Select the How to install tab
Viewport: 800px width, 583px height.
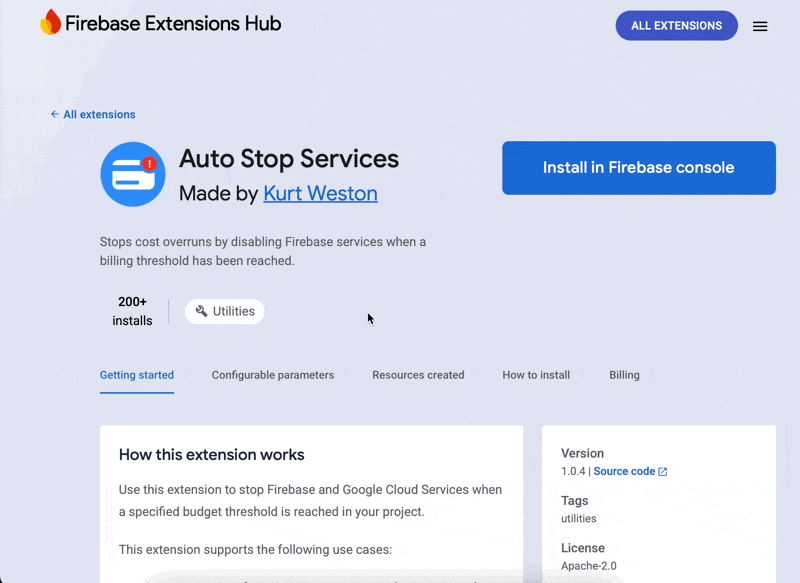536,375
